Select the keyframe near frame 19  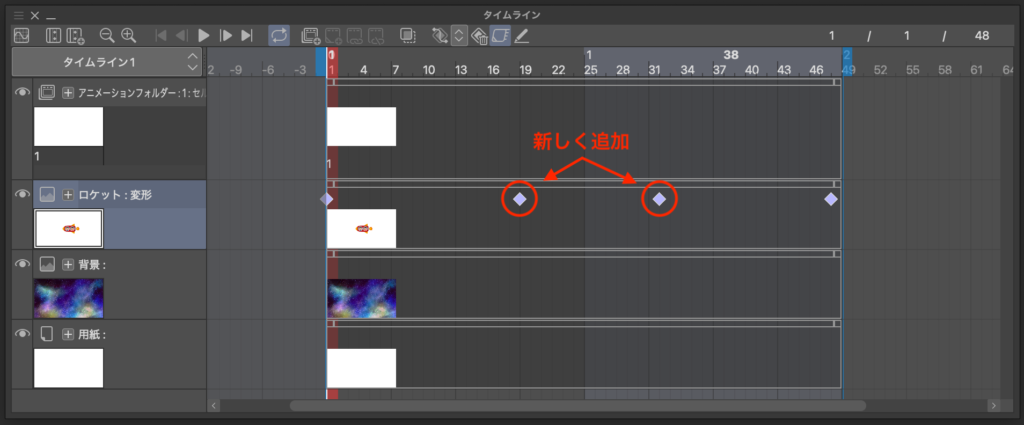click(520, 199)
